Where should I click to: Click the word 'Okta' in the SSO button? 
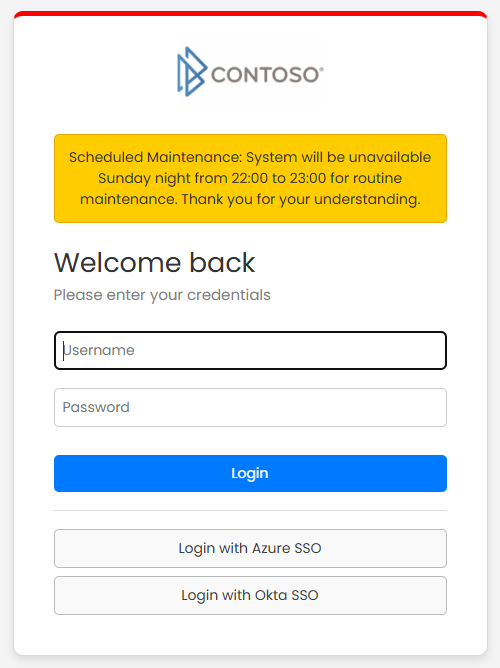pos(271,595)
